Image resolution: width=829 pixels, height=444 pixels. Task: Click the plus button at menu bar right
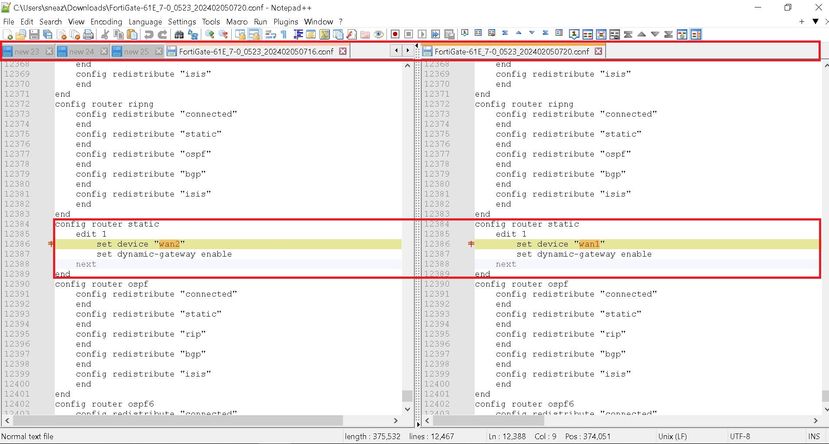802,22
